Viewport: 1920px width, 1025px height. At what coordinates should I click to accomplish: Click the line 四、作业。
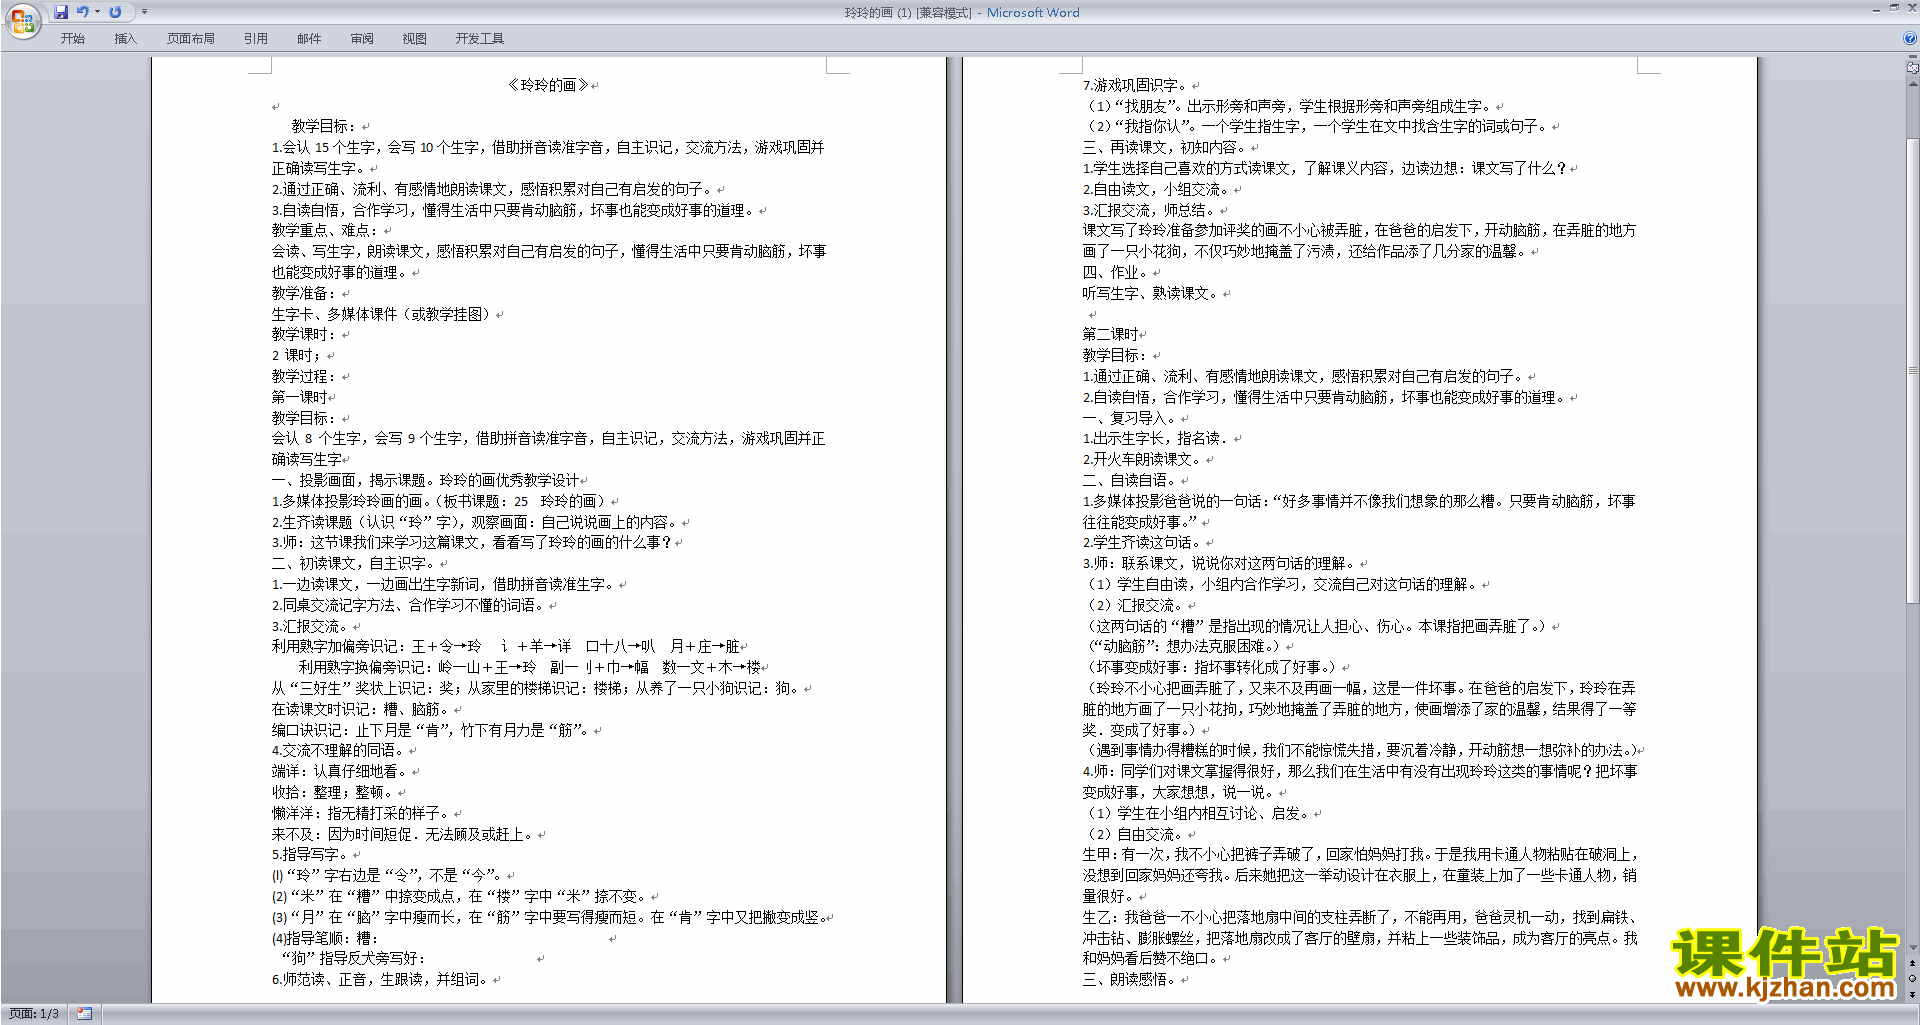1117,272
